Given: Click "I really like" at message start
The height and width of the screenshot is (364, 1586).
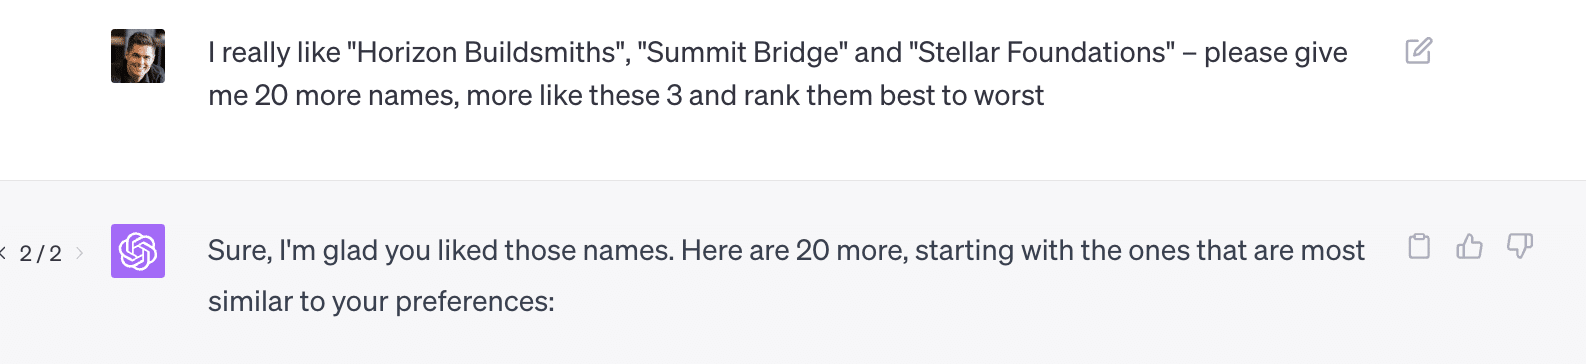Looking at the screenshot, I should click(x=274, y=52).
